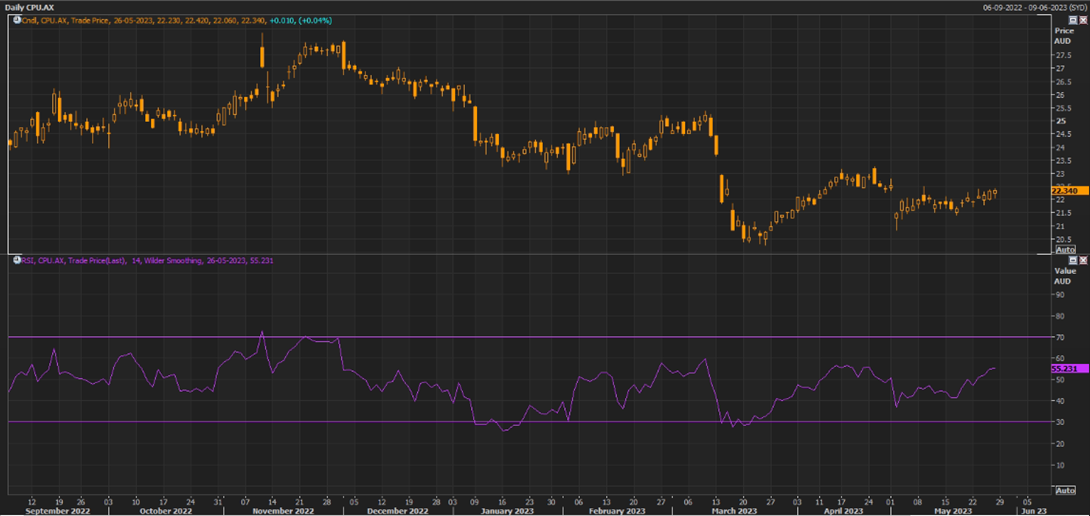Select the RSI oversold line at 30
Screen dimensions: 1090x516
pos(600,421)
